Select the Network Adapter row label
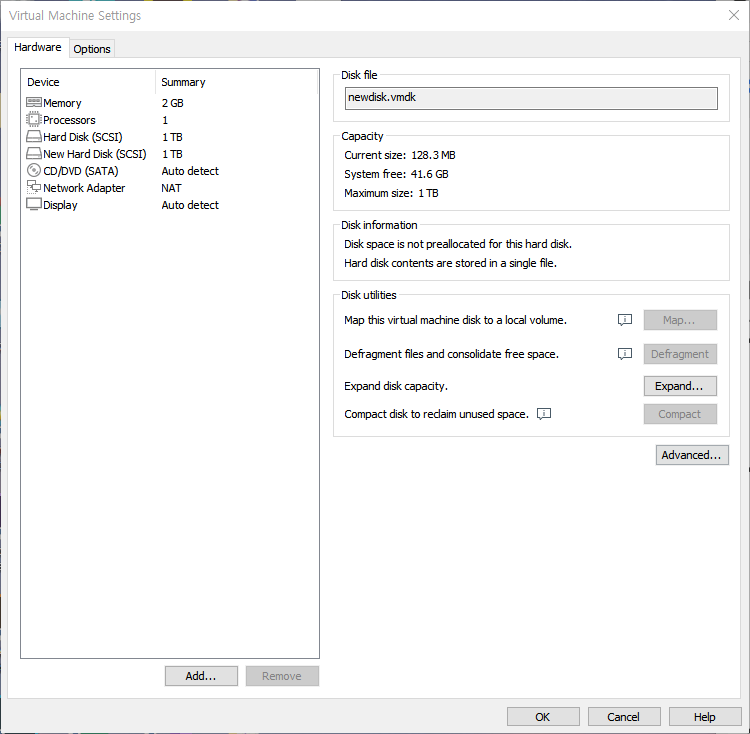This screenshot has width=750, height=734. (84, 188)
